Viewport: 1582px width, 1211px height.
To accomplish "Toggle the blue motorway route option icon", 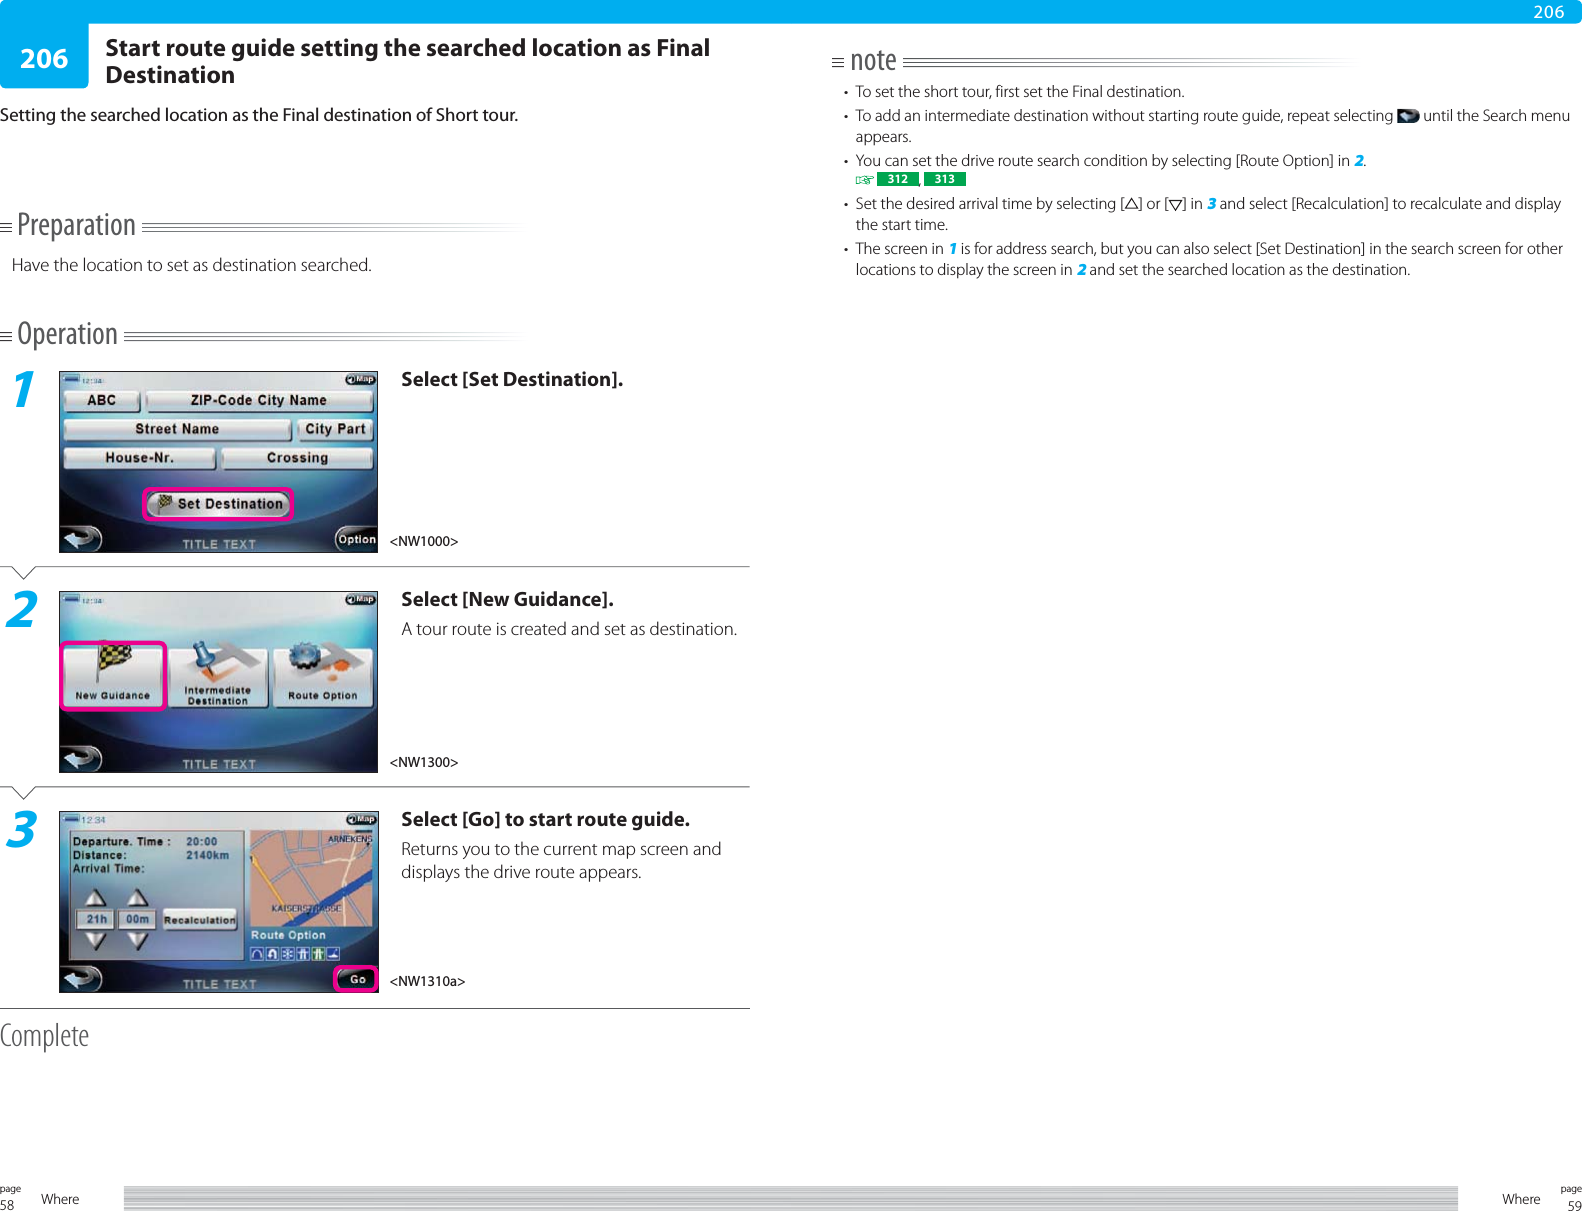I will pyautogui.click(x=302, y=954).
